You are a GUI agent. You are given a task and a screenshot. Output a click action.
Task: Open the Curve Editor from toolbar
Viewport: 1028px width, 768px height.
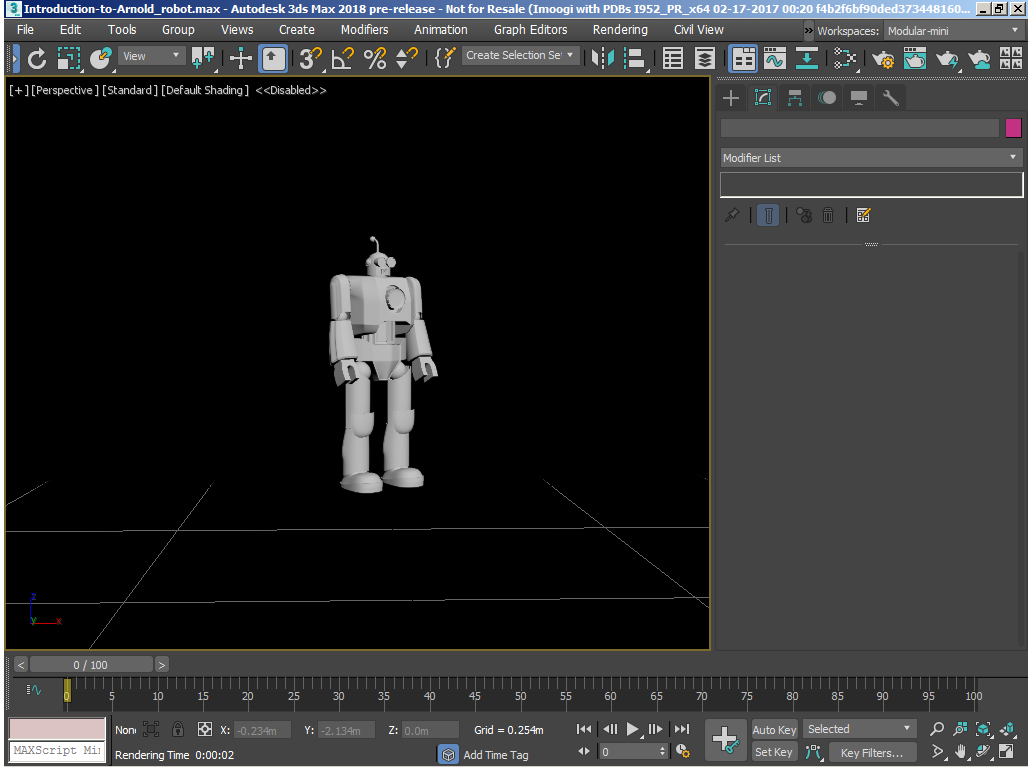(x=775, y=58)
